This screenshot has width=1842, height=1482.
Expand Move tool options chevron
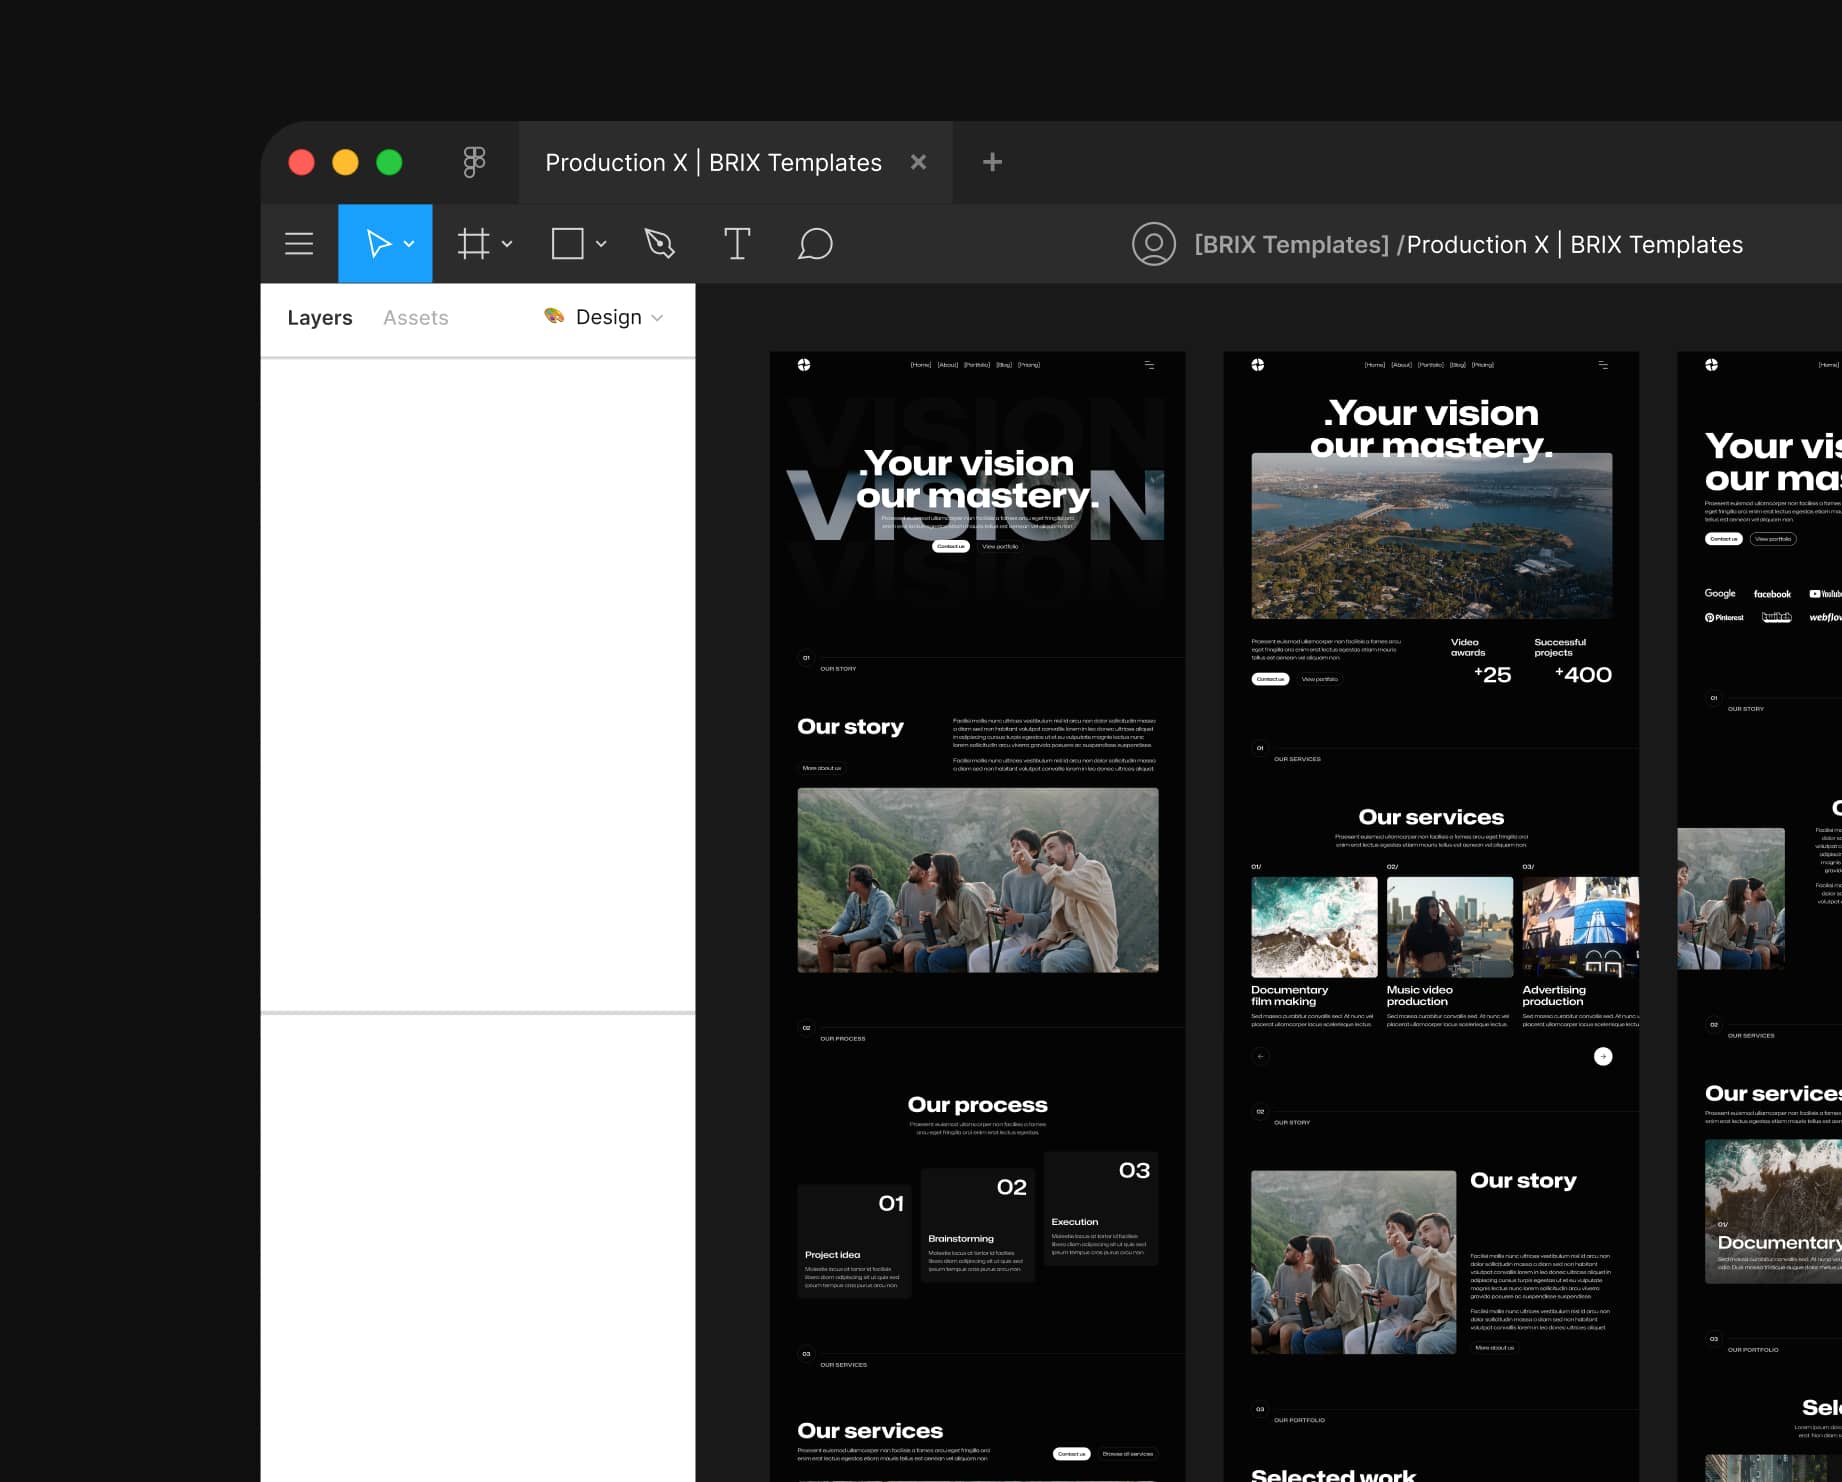click(409, 244)
